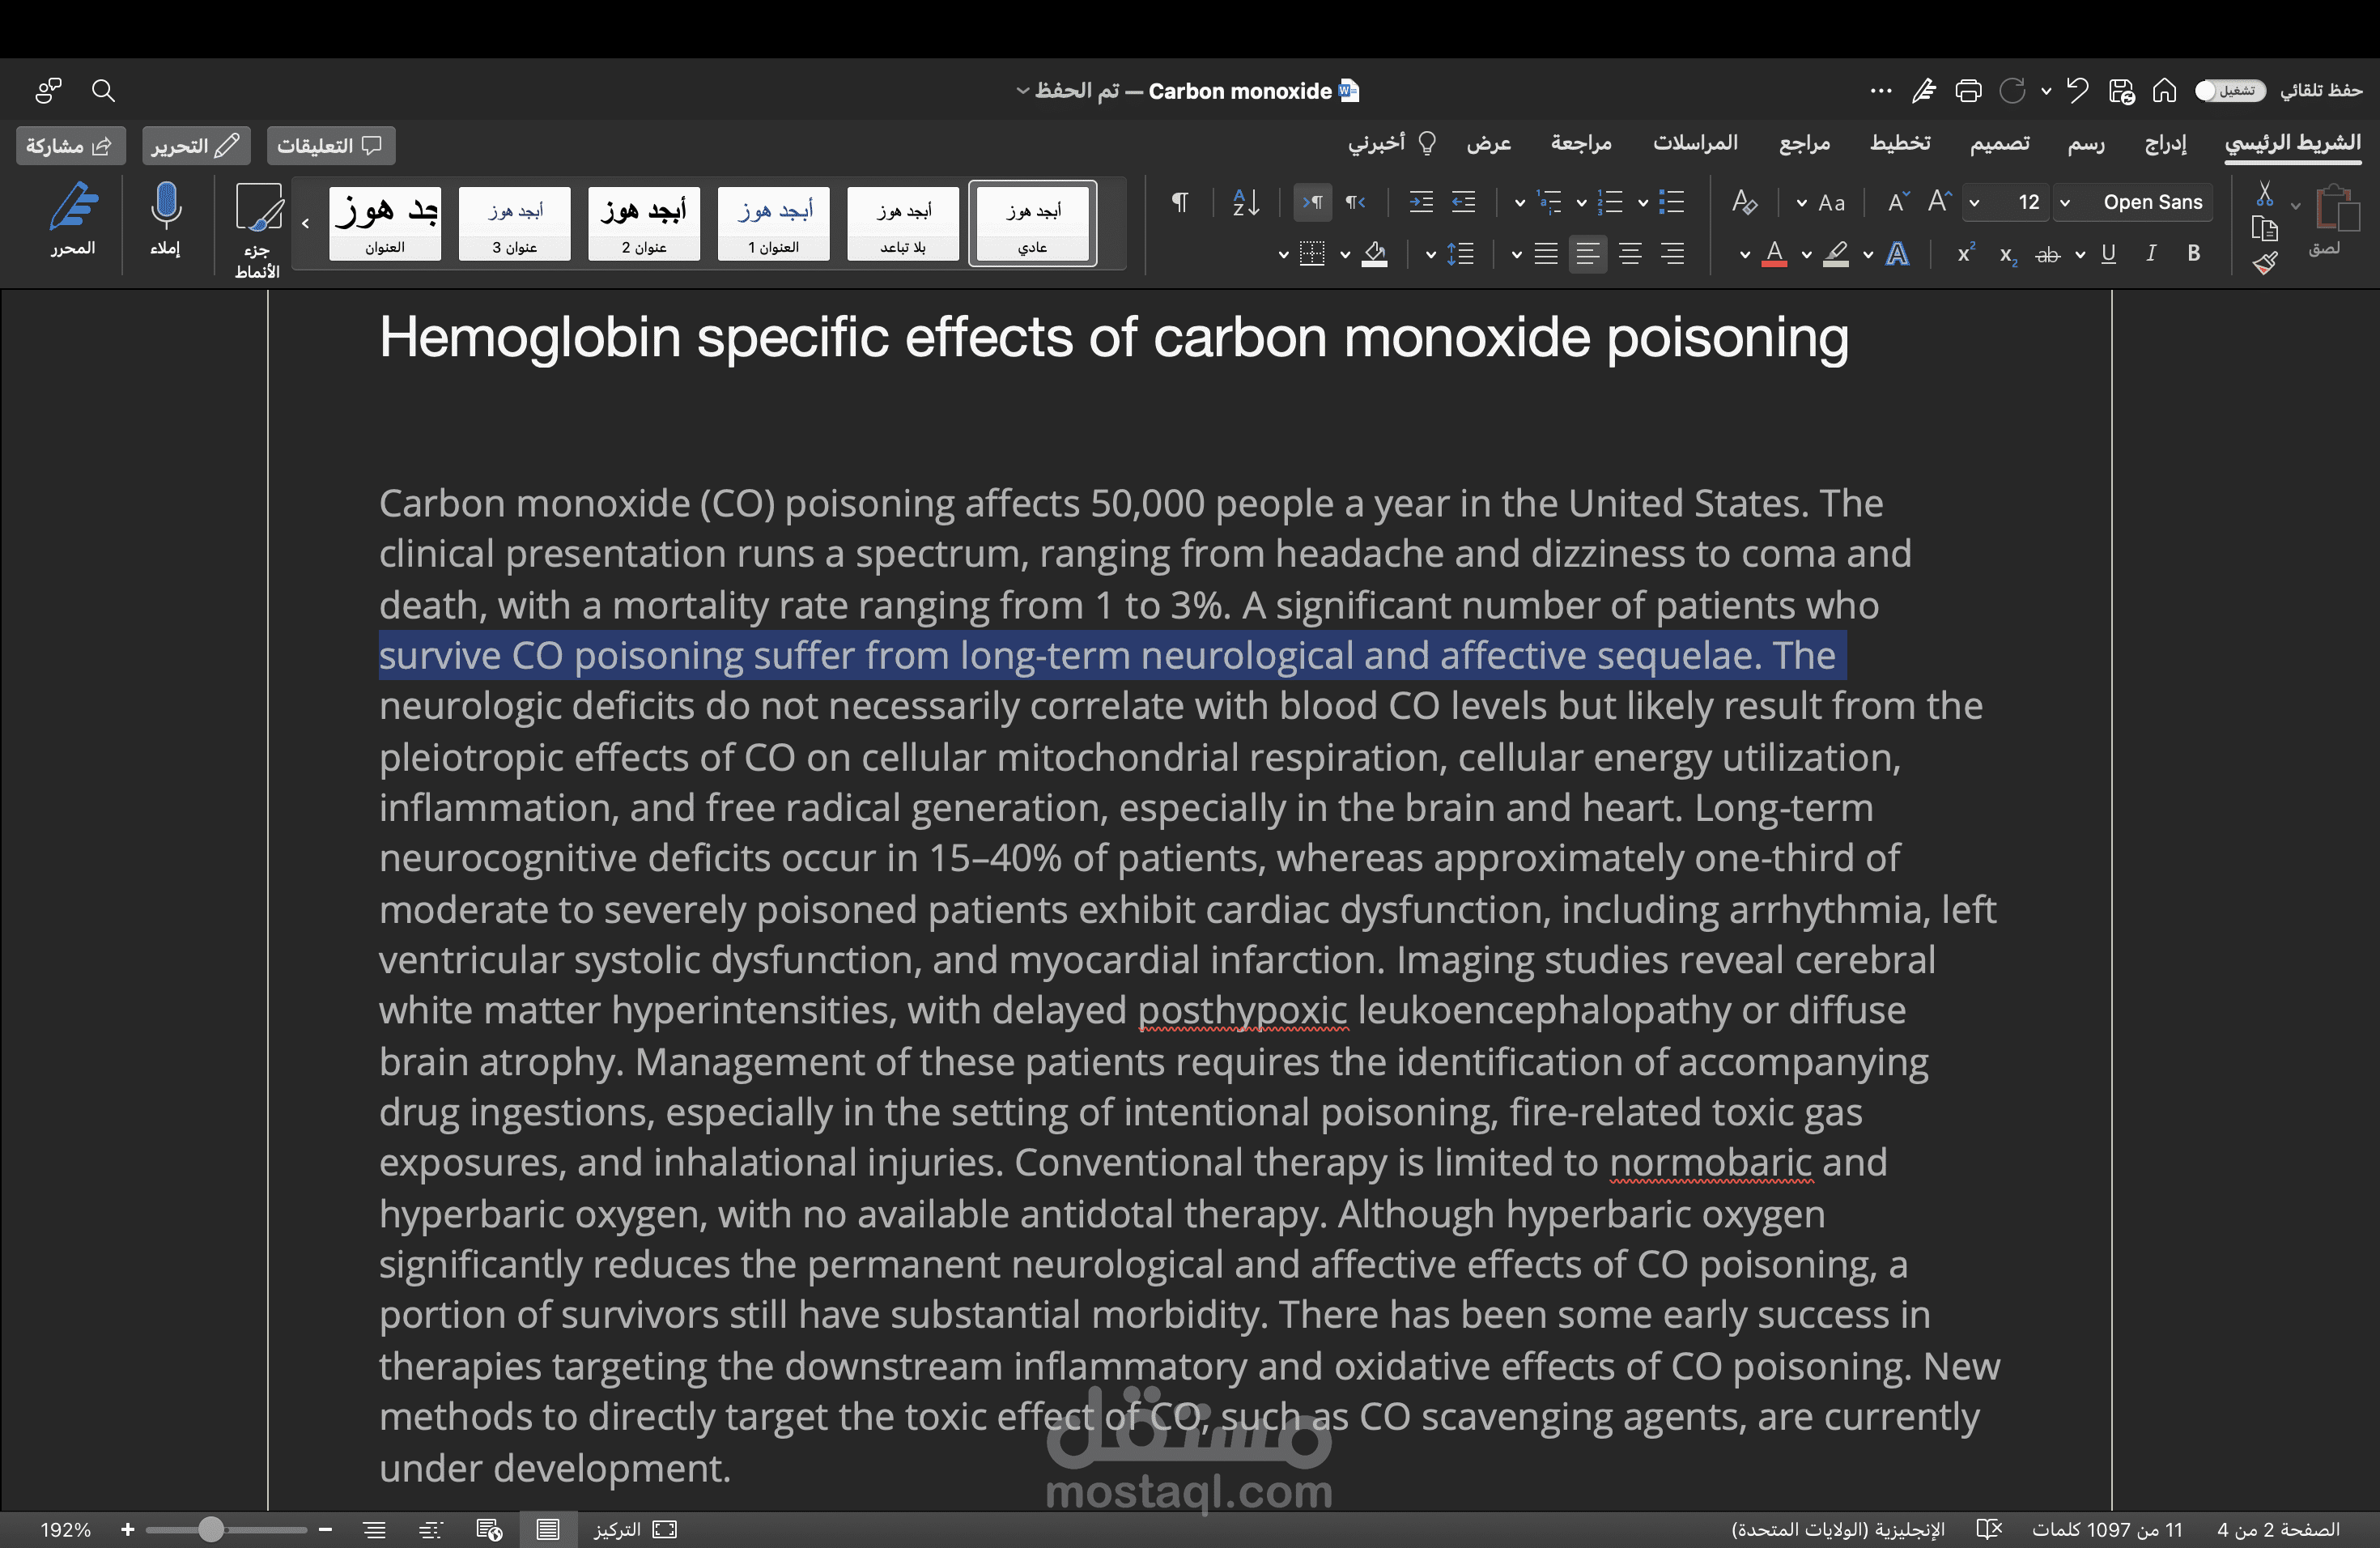Click the Undo arrow in title bar
Viewport: 2380px width, 1548px height.
2078,91
